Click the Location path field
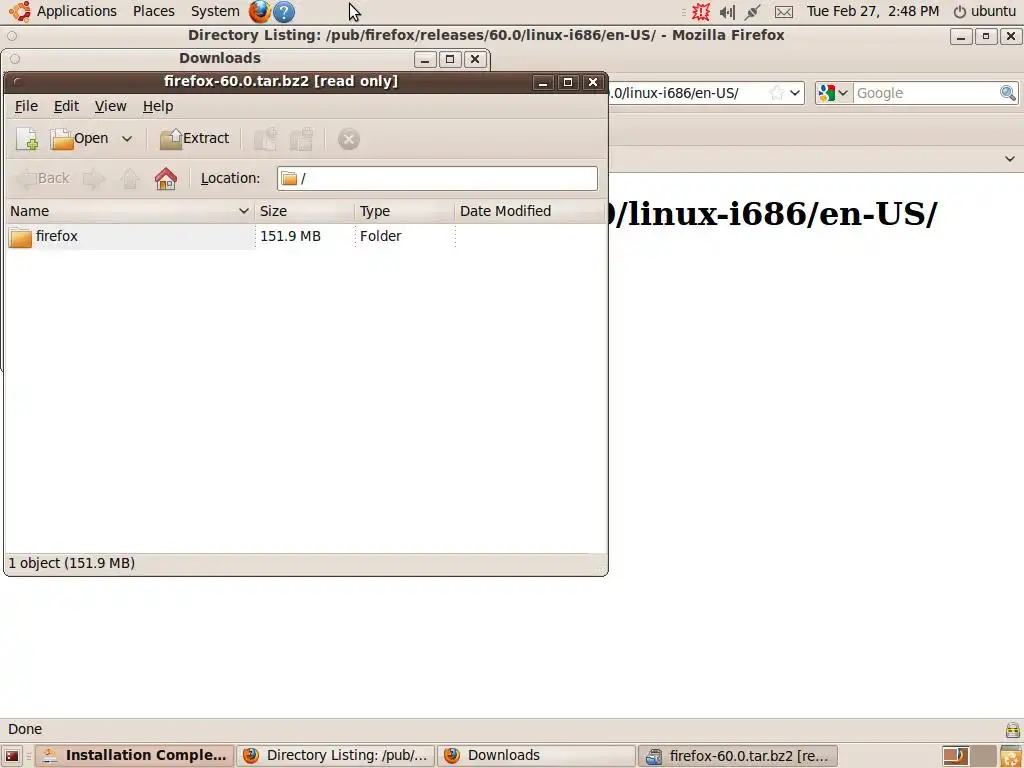This screenshot has height=768, width=1024. pyautogui.click(x=437, y=178)
